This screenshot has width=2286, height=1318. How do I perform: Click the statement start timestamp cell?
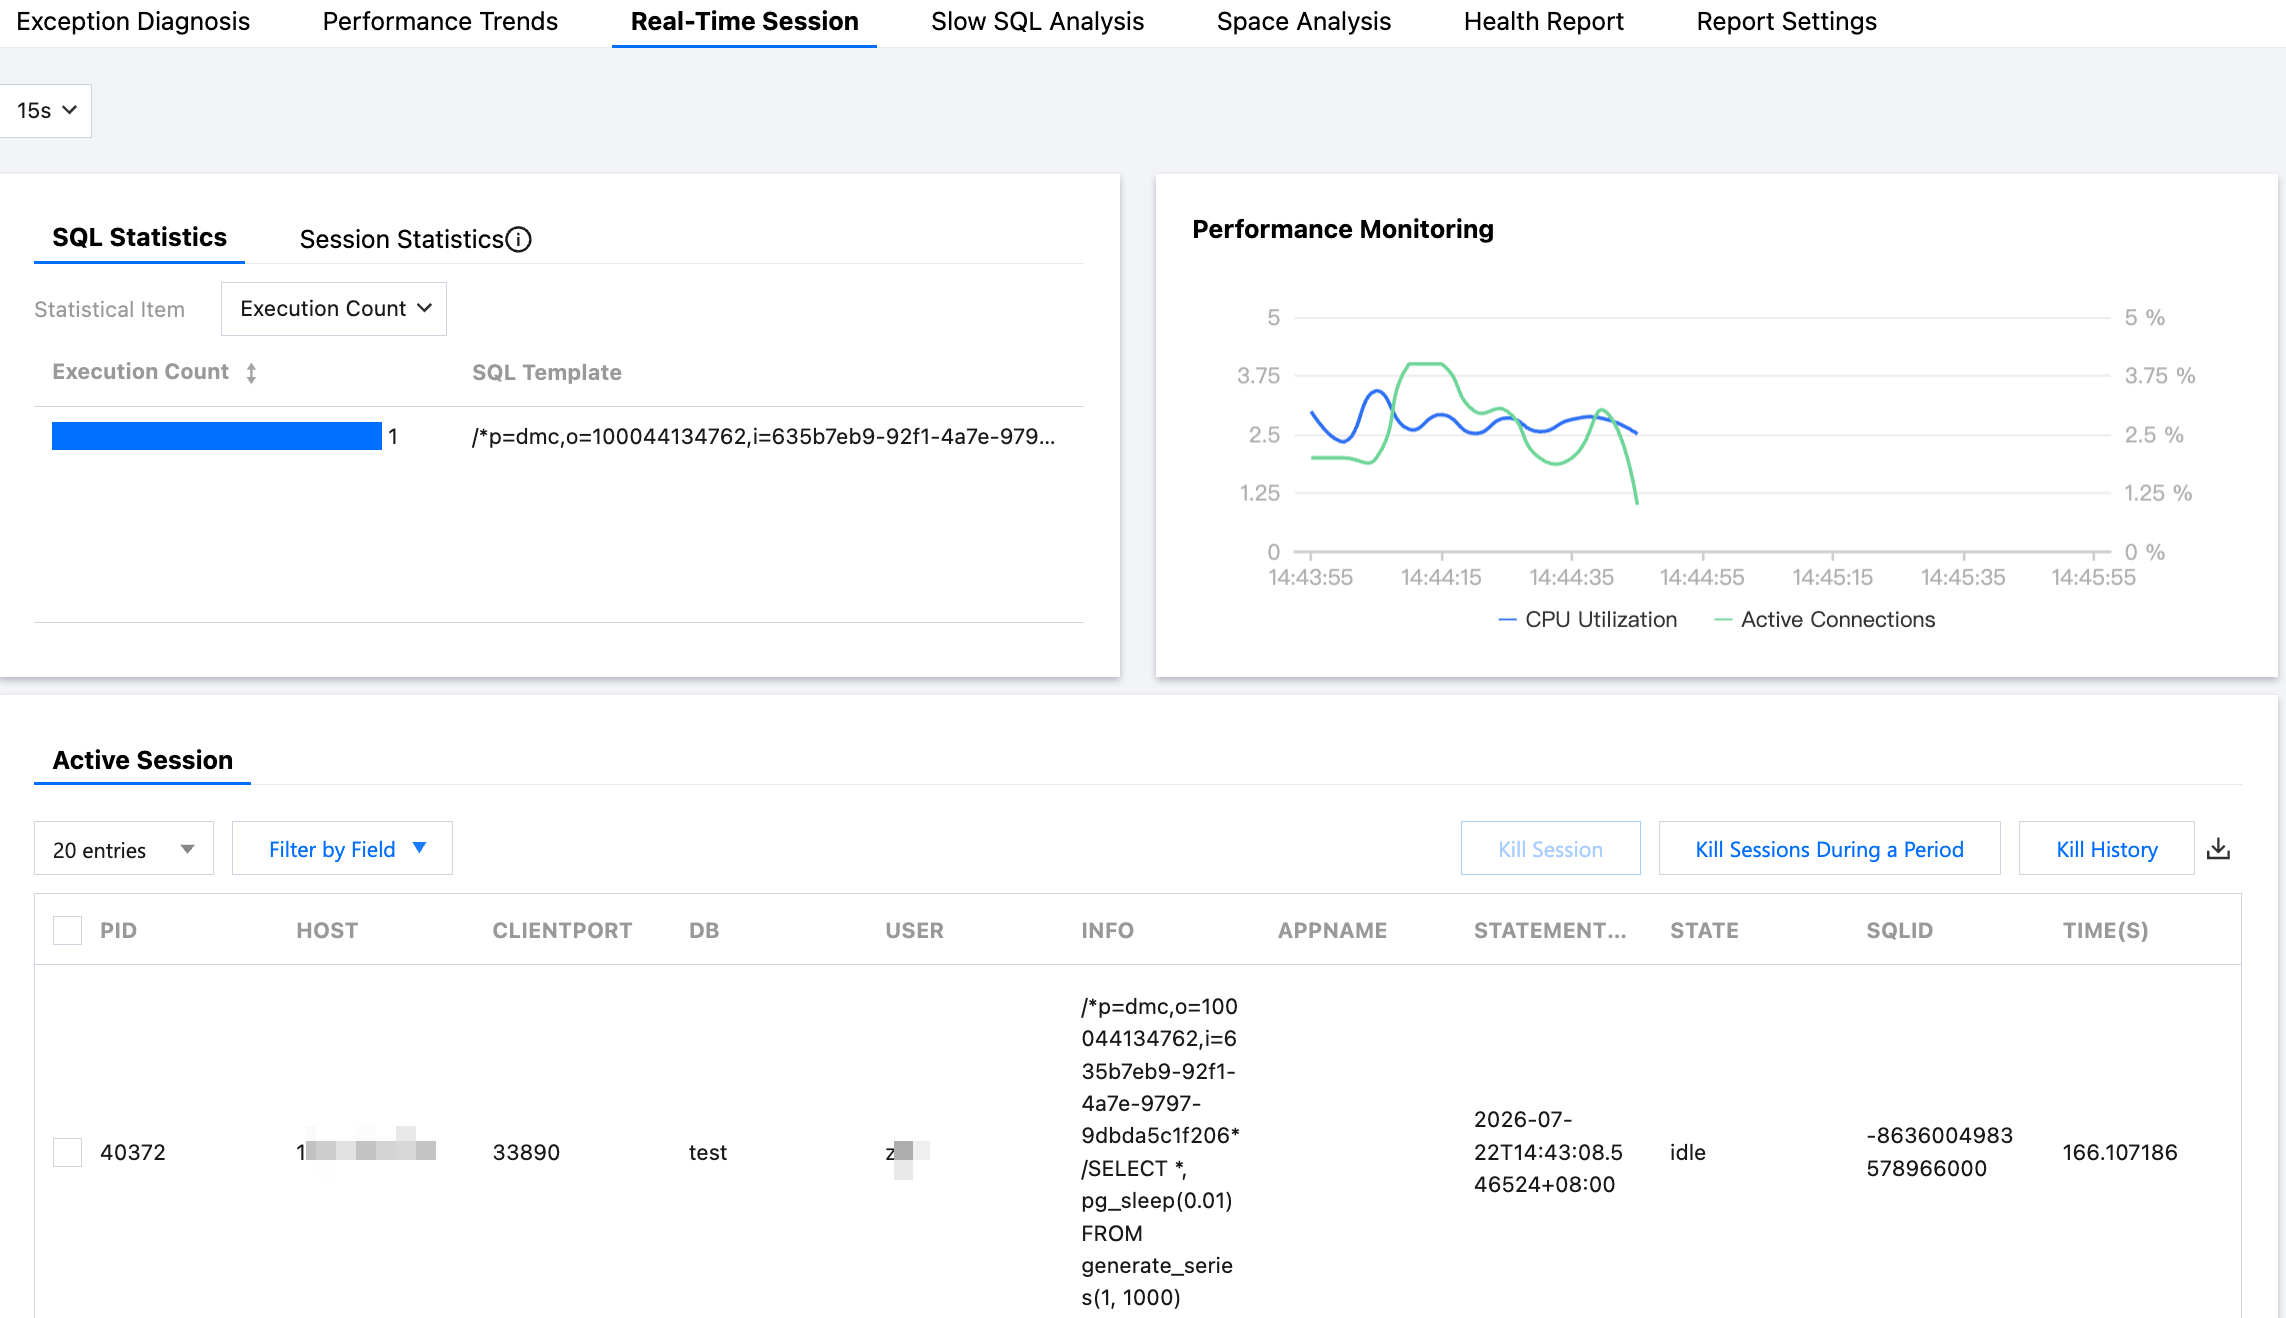point(1548,1152)
